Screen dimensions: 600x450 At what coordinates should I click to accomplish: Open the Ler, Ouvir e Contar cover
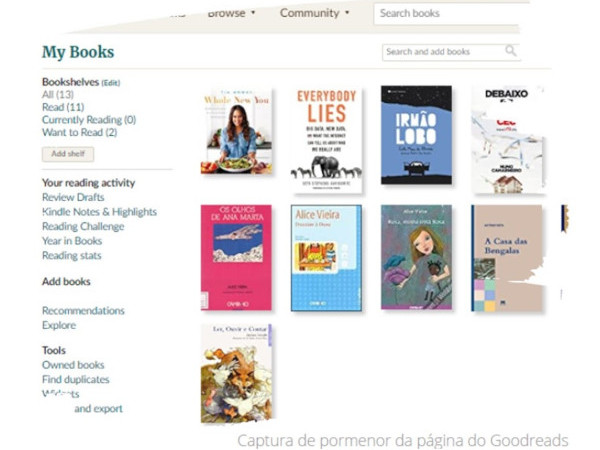pos(236,373)
